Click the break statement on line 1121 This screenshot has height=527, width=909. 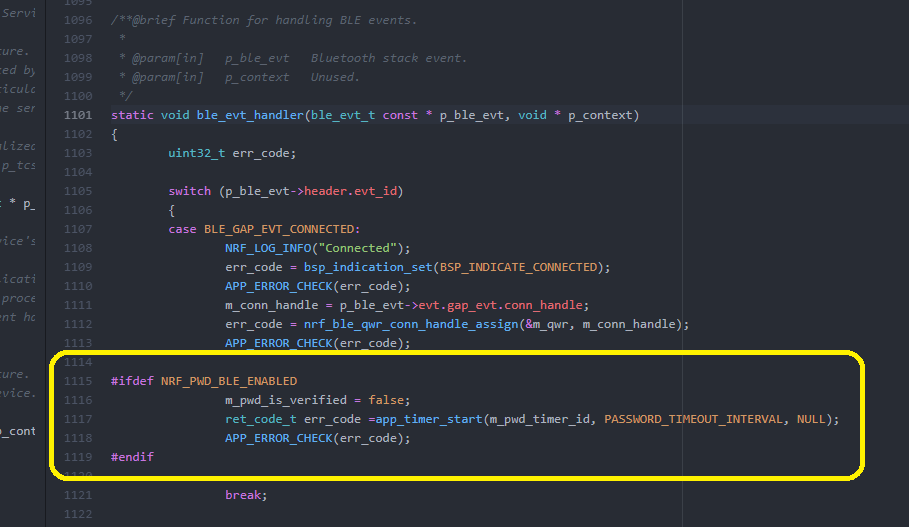coord(245,495)
